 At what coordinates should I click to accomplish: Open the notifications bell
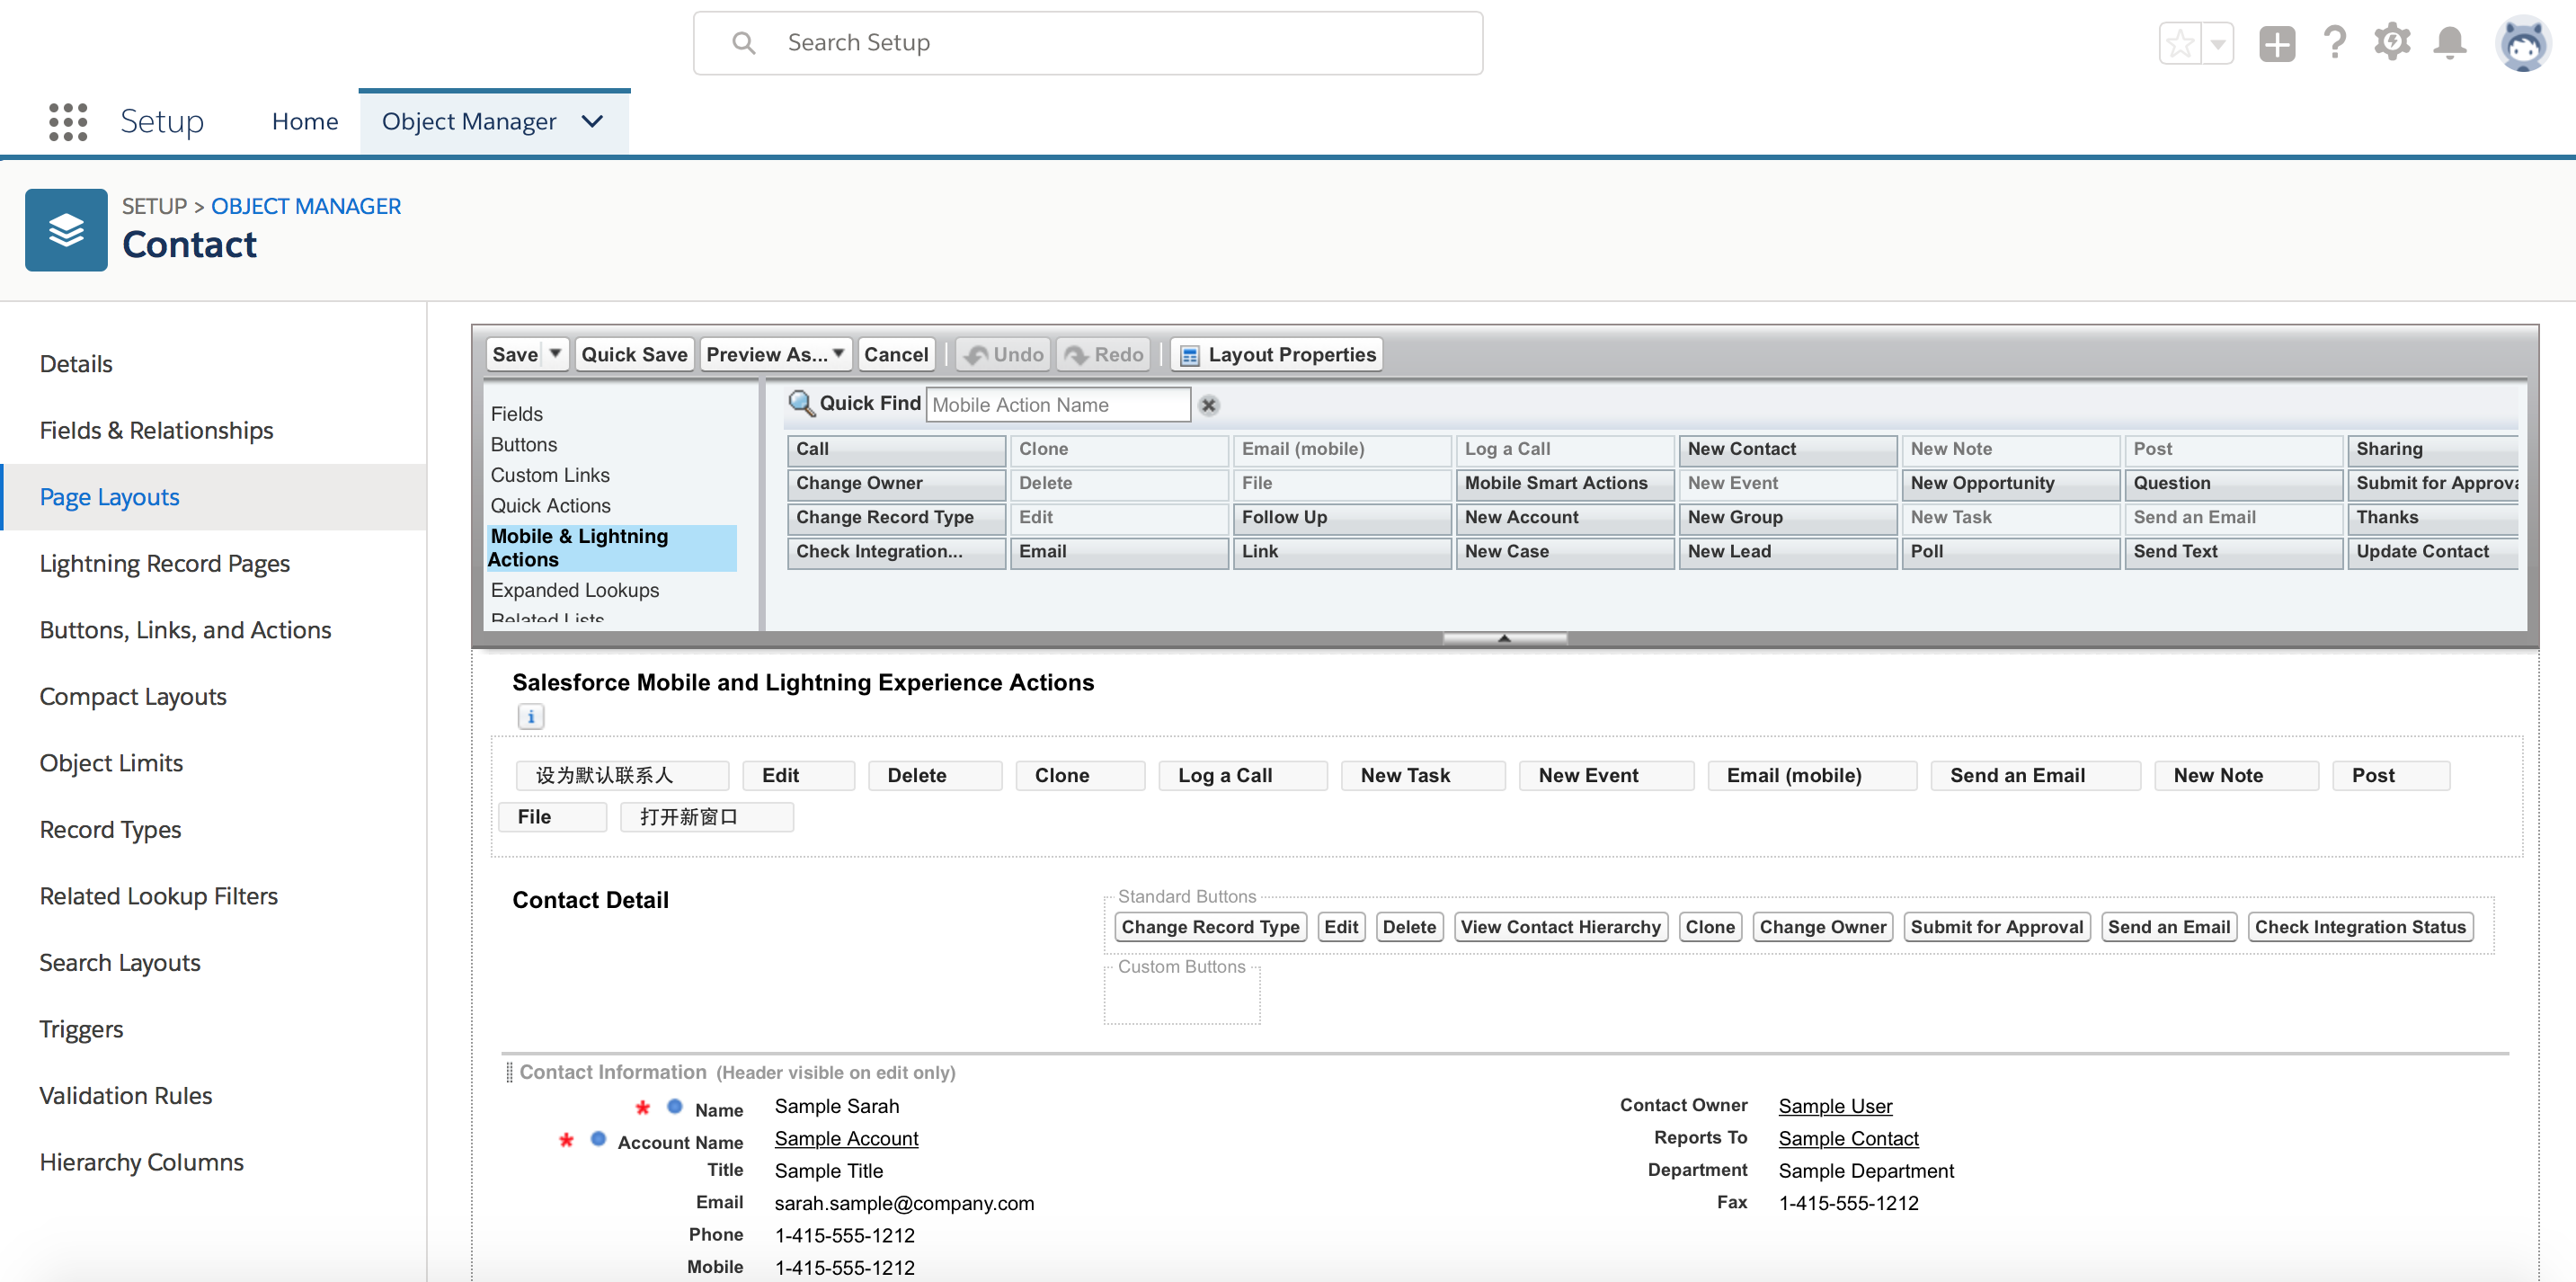point(2450,43)
